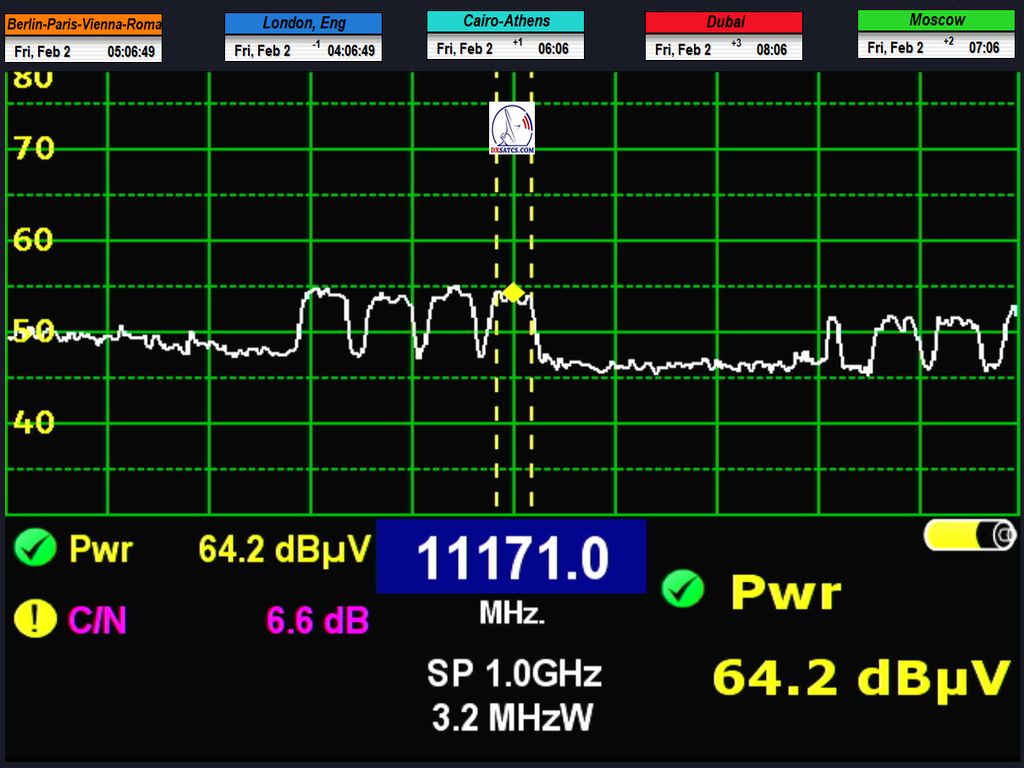The image size is (1024, 768).
Task: Click the small 64.2 dBµV power value
Action: point(284,548)
